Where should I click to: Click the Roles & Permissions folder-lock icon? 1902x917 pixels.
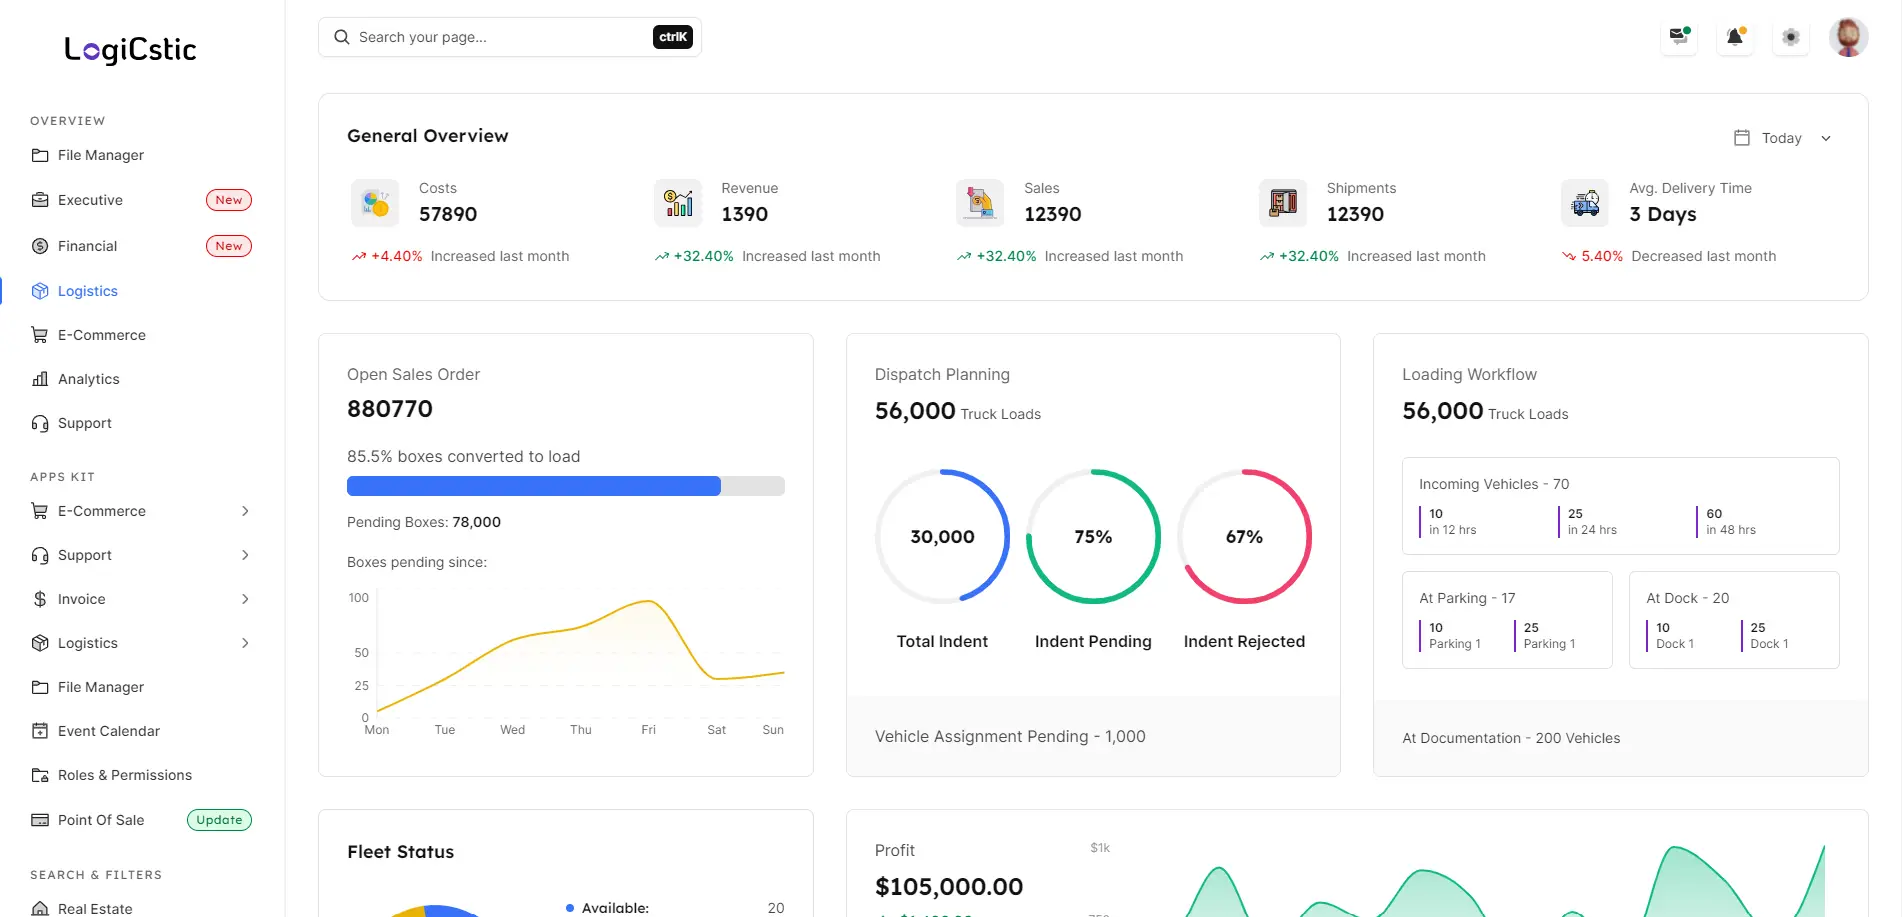tap(40, 775)
